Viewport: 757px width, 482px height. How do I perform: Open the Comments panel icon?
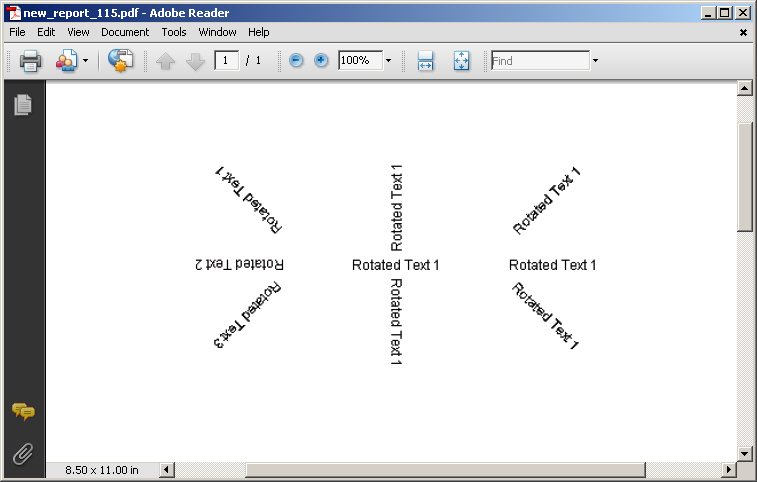pos(23,411)
